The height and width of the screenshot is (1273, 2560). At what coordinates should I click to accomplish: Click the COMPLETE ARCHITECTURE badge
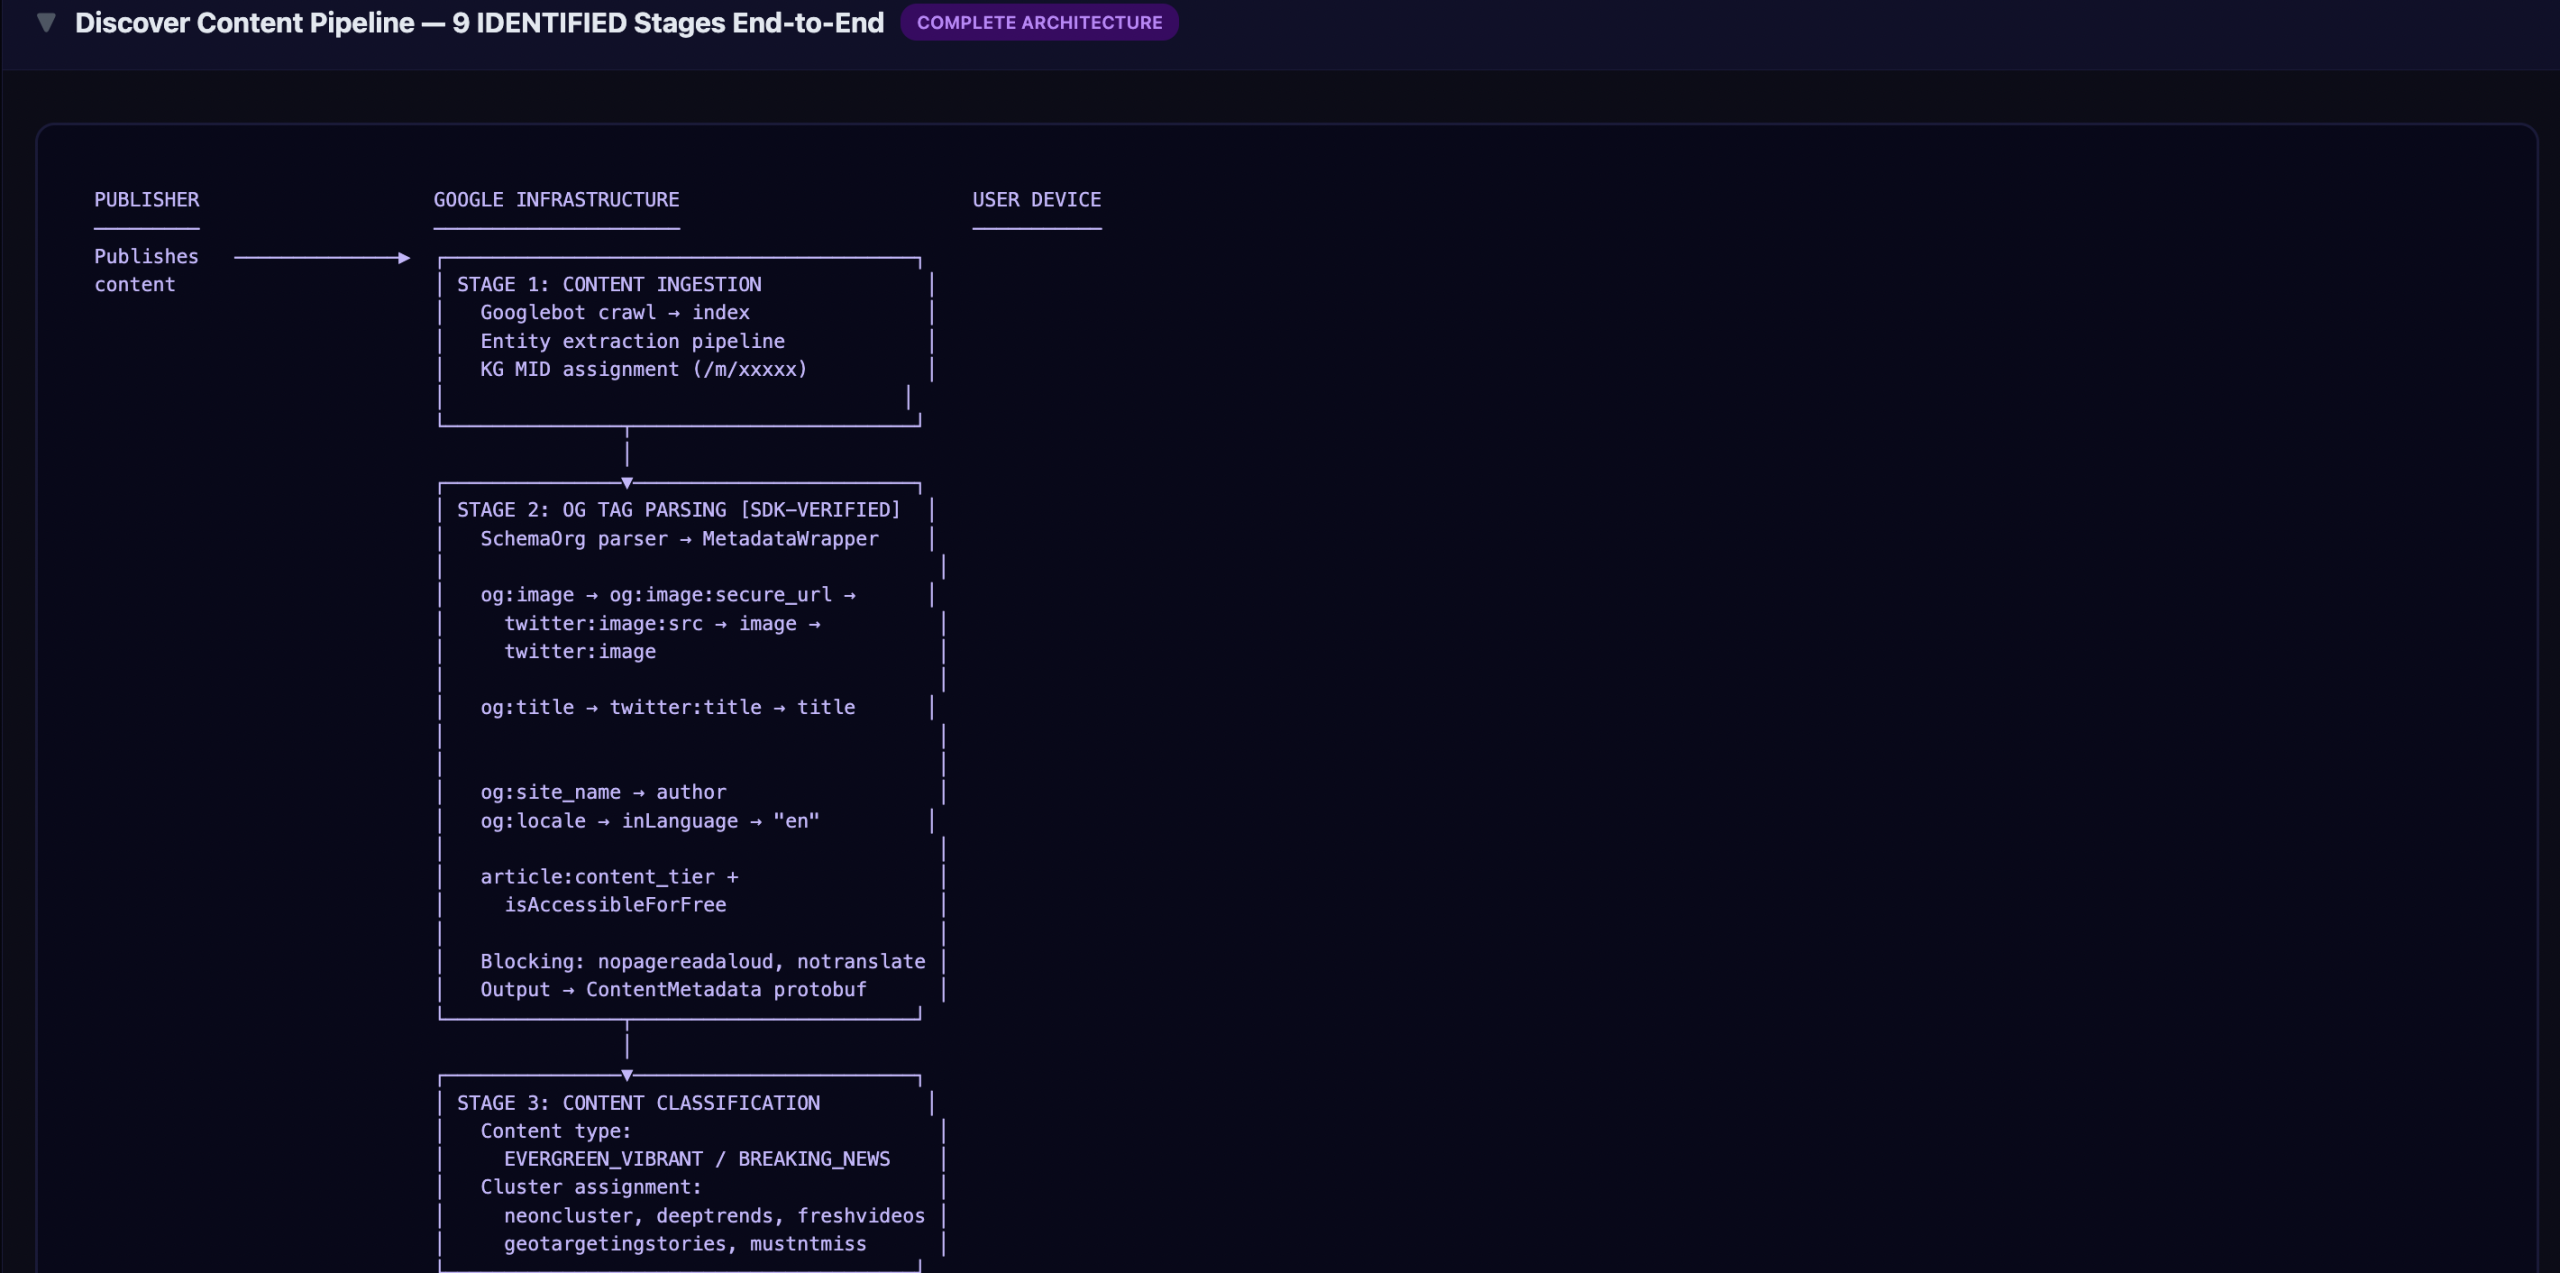tap(1039, 23)
